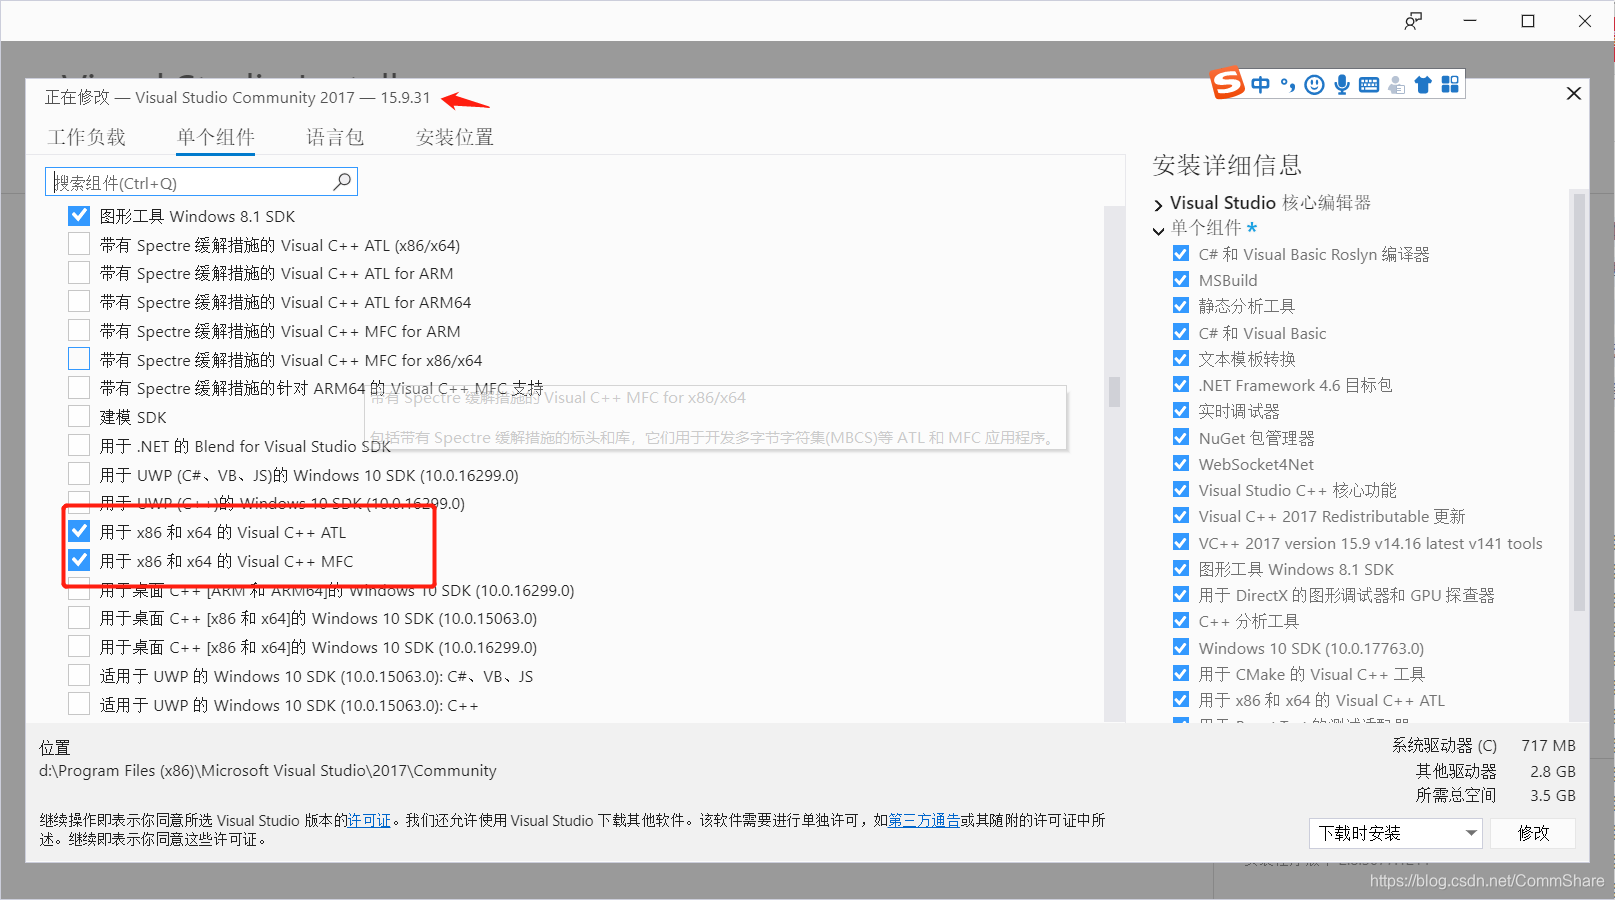1615x900 pixels.
Task: Uncheck 图形工具 Windows 8.1 SDK in component list
Action: [x=79, y=215]
